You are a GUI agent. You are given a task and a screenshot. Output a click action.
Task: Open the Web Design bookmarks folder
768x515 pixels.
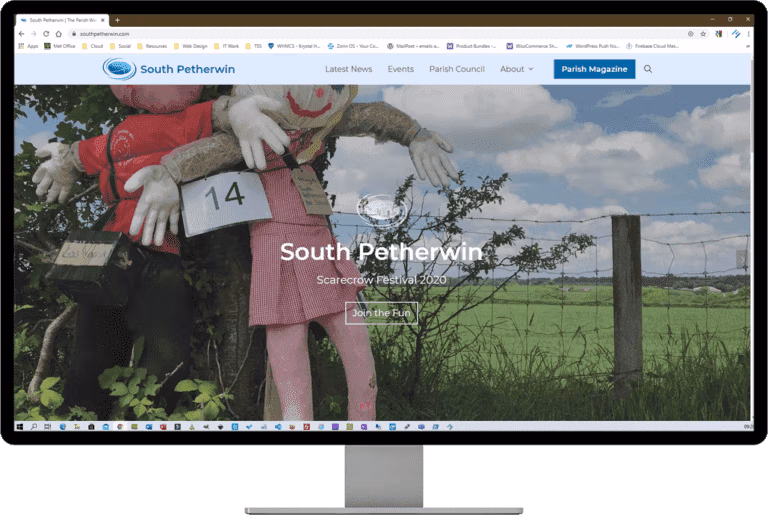(191, 46)
